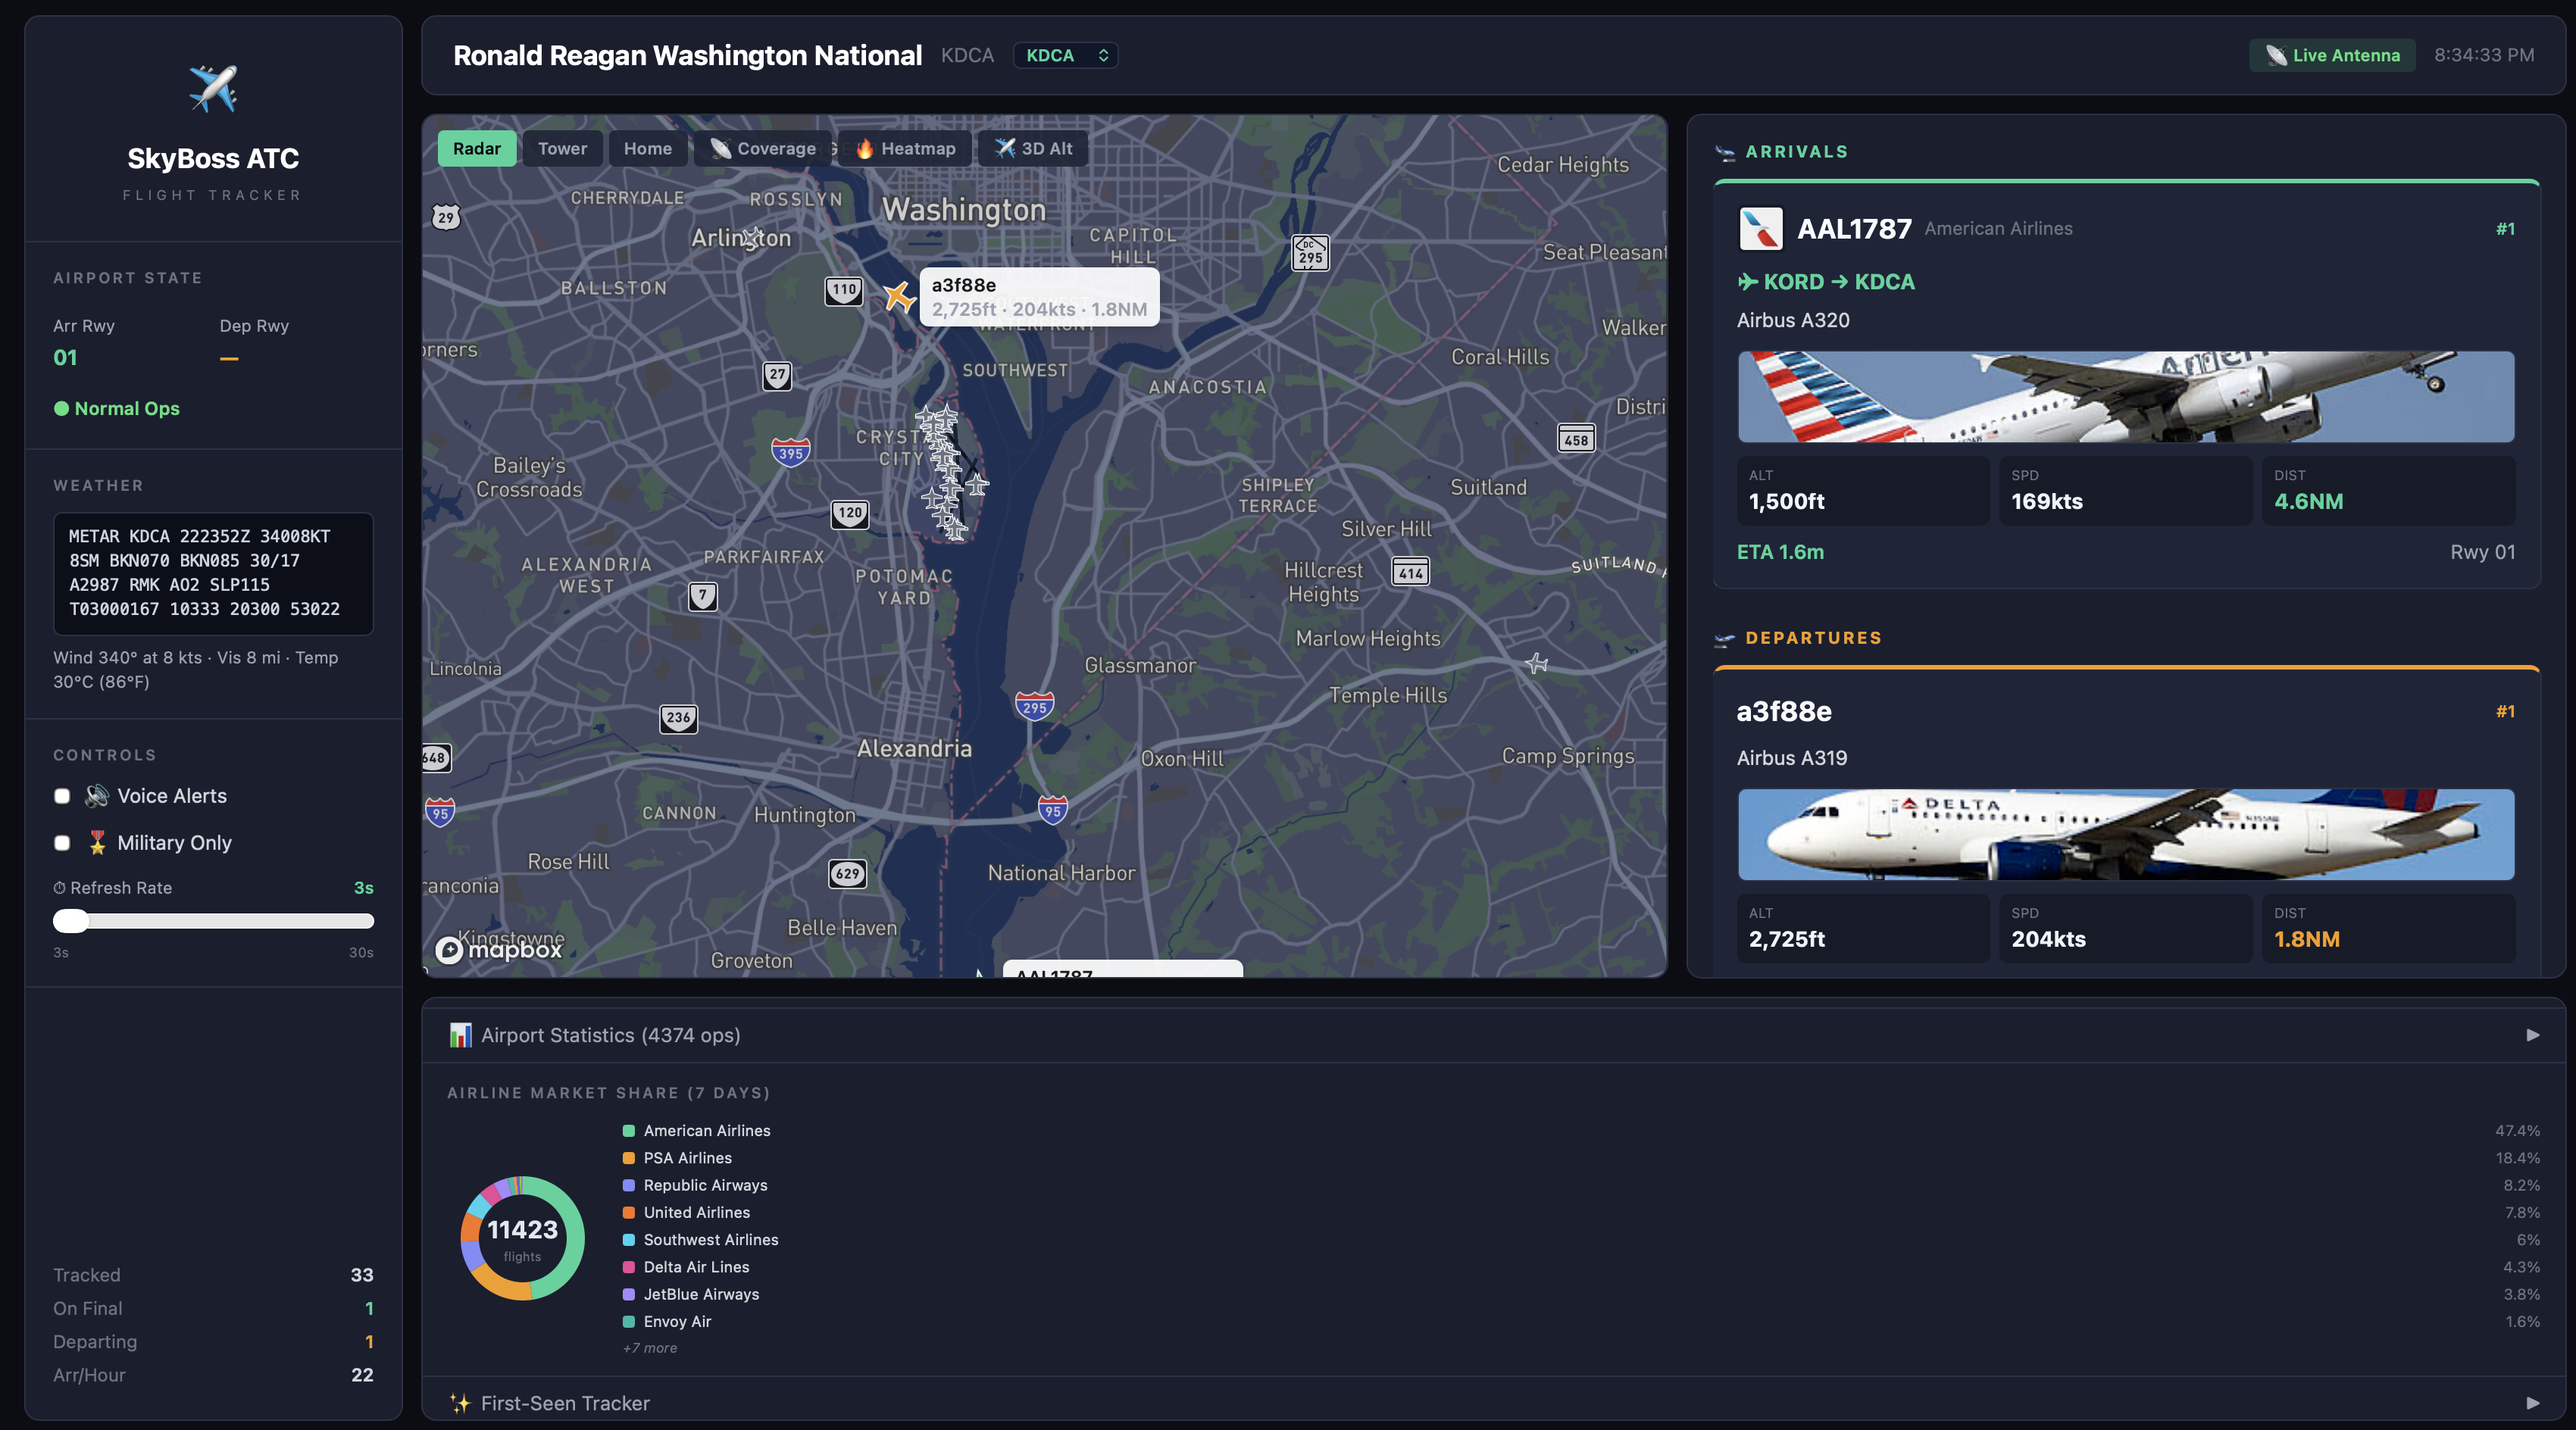Click the Refresh Rate clock icon
This screenshot has height=1430, width=2576.
[59, 888]
